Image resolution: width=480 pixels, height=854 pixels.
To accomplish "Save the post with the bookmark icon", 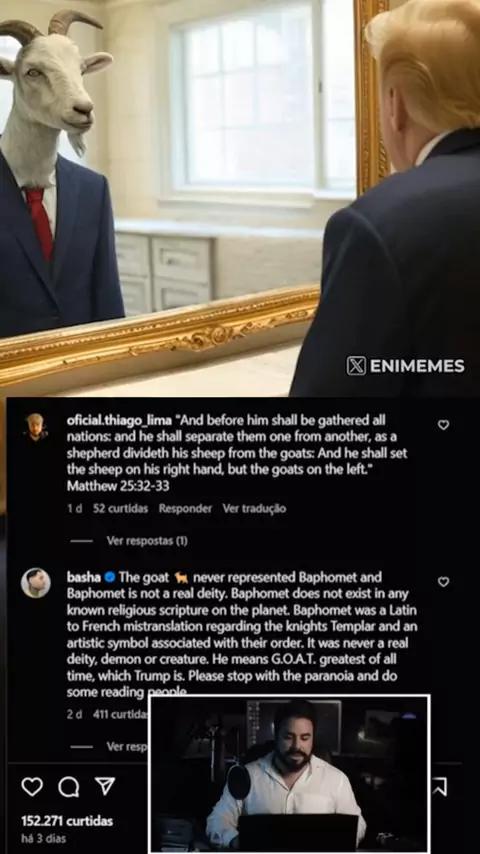I will (x=440, y=786).
